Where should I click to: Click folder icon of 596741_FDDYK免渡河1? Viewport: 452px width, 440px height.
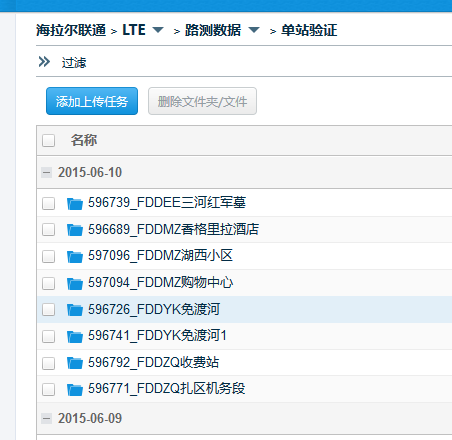point(75,336)
